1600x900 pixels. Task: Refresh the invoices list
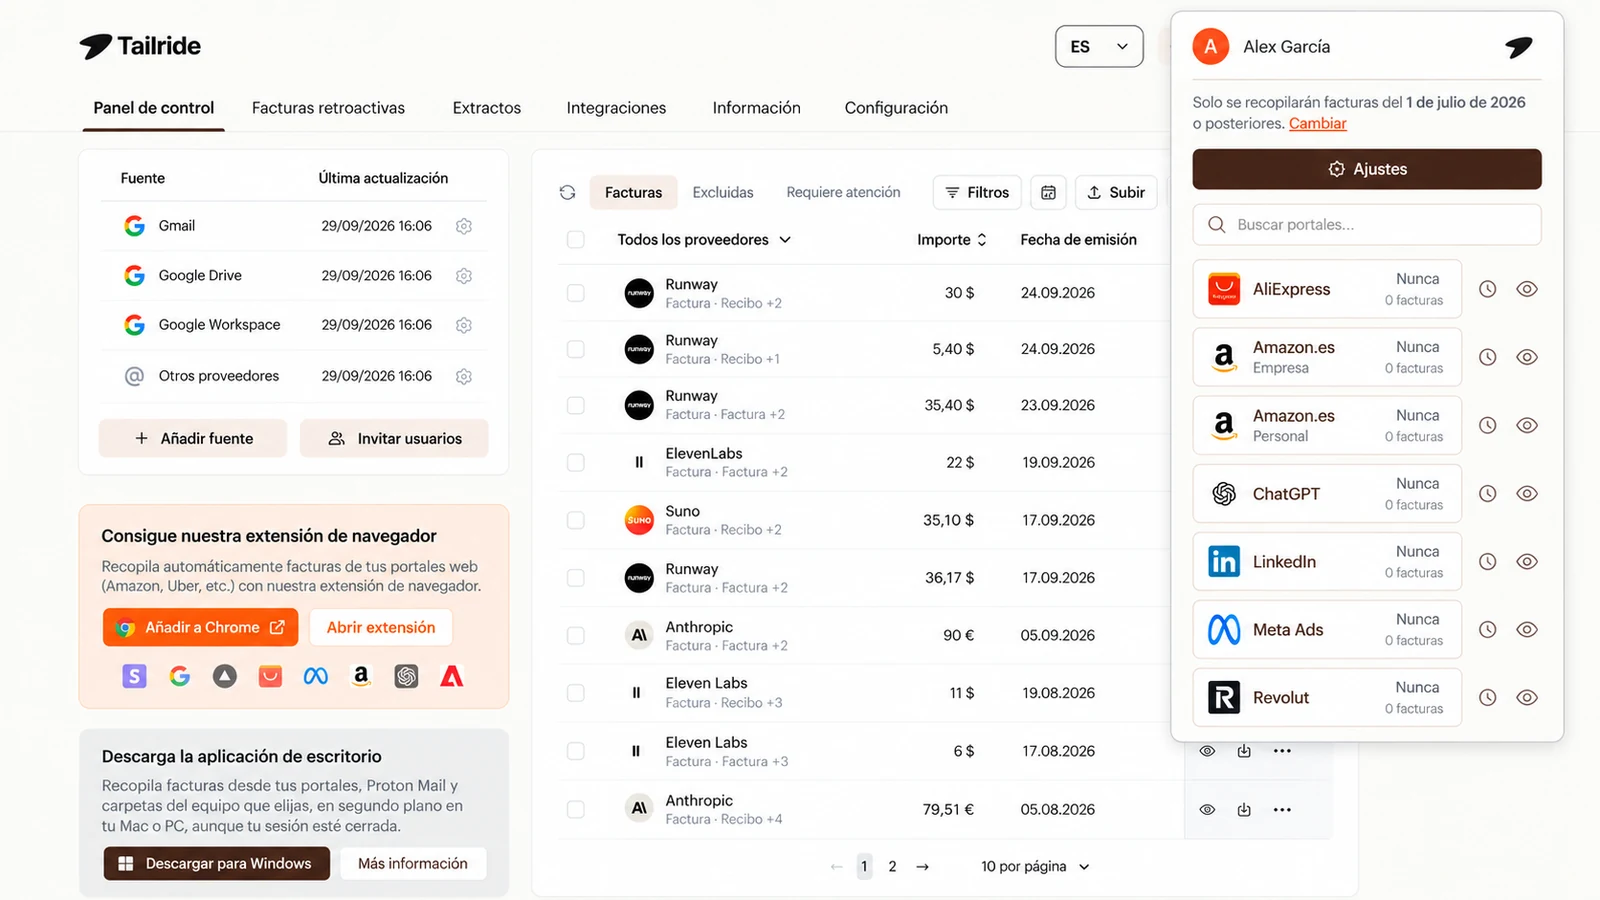pos(568,192)
